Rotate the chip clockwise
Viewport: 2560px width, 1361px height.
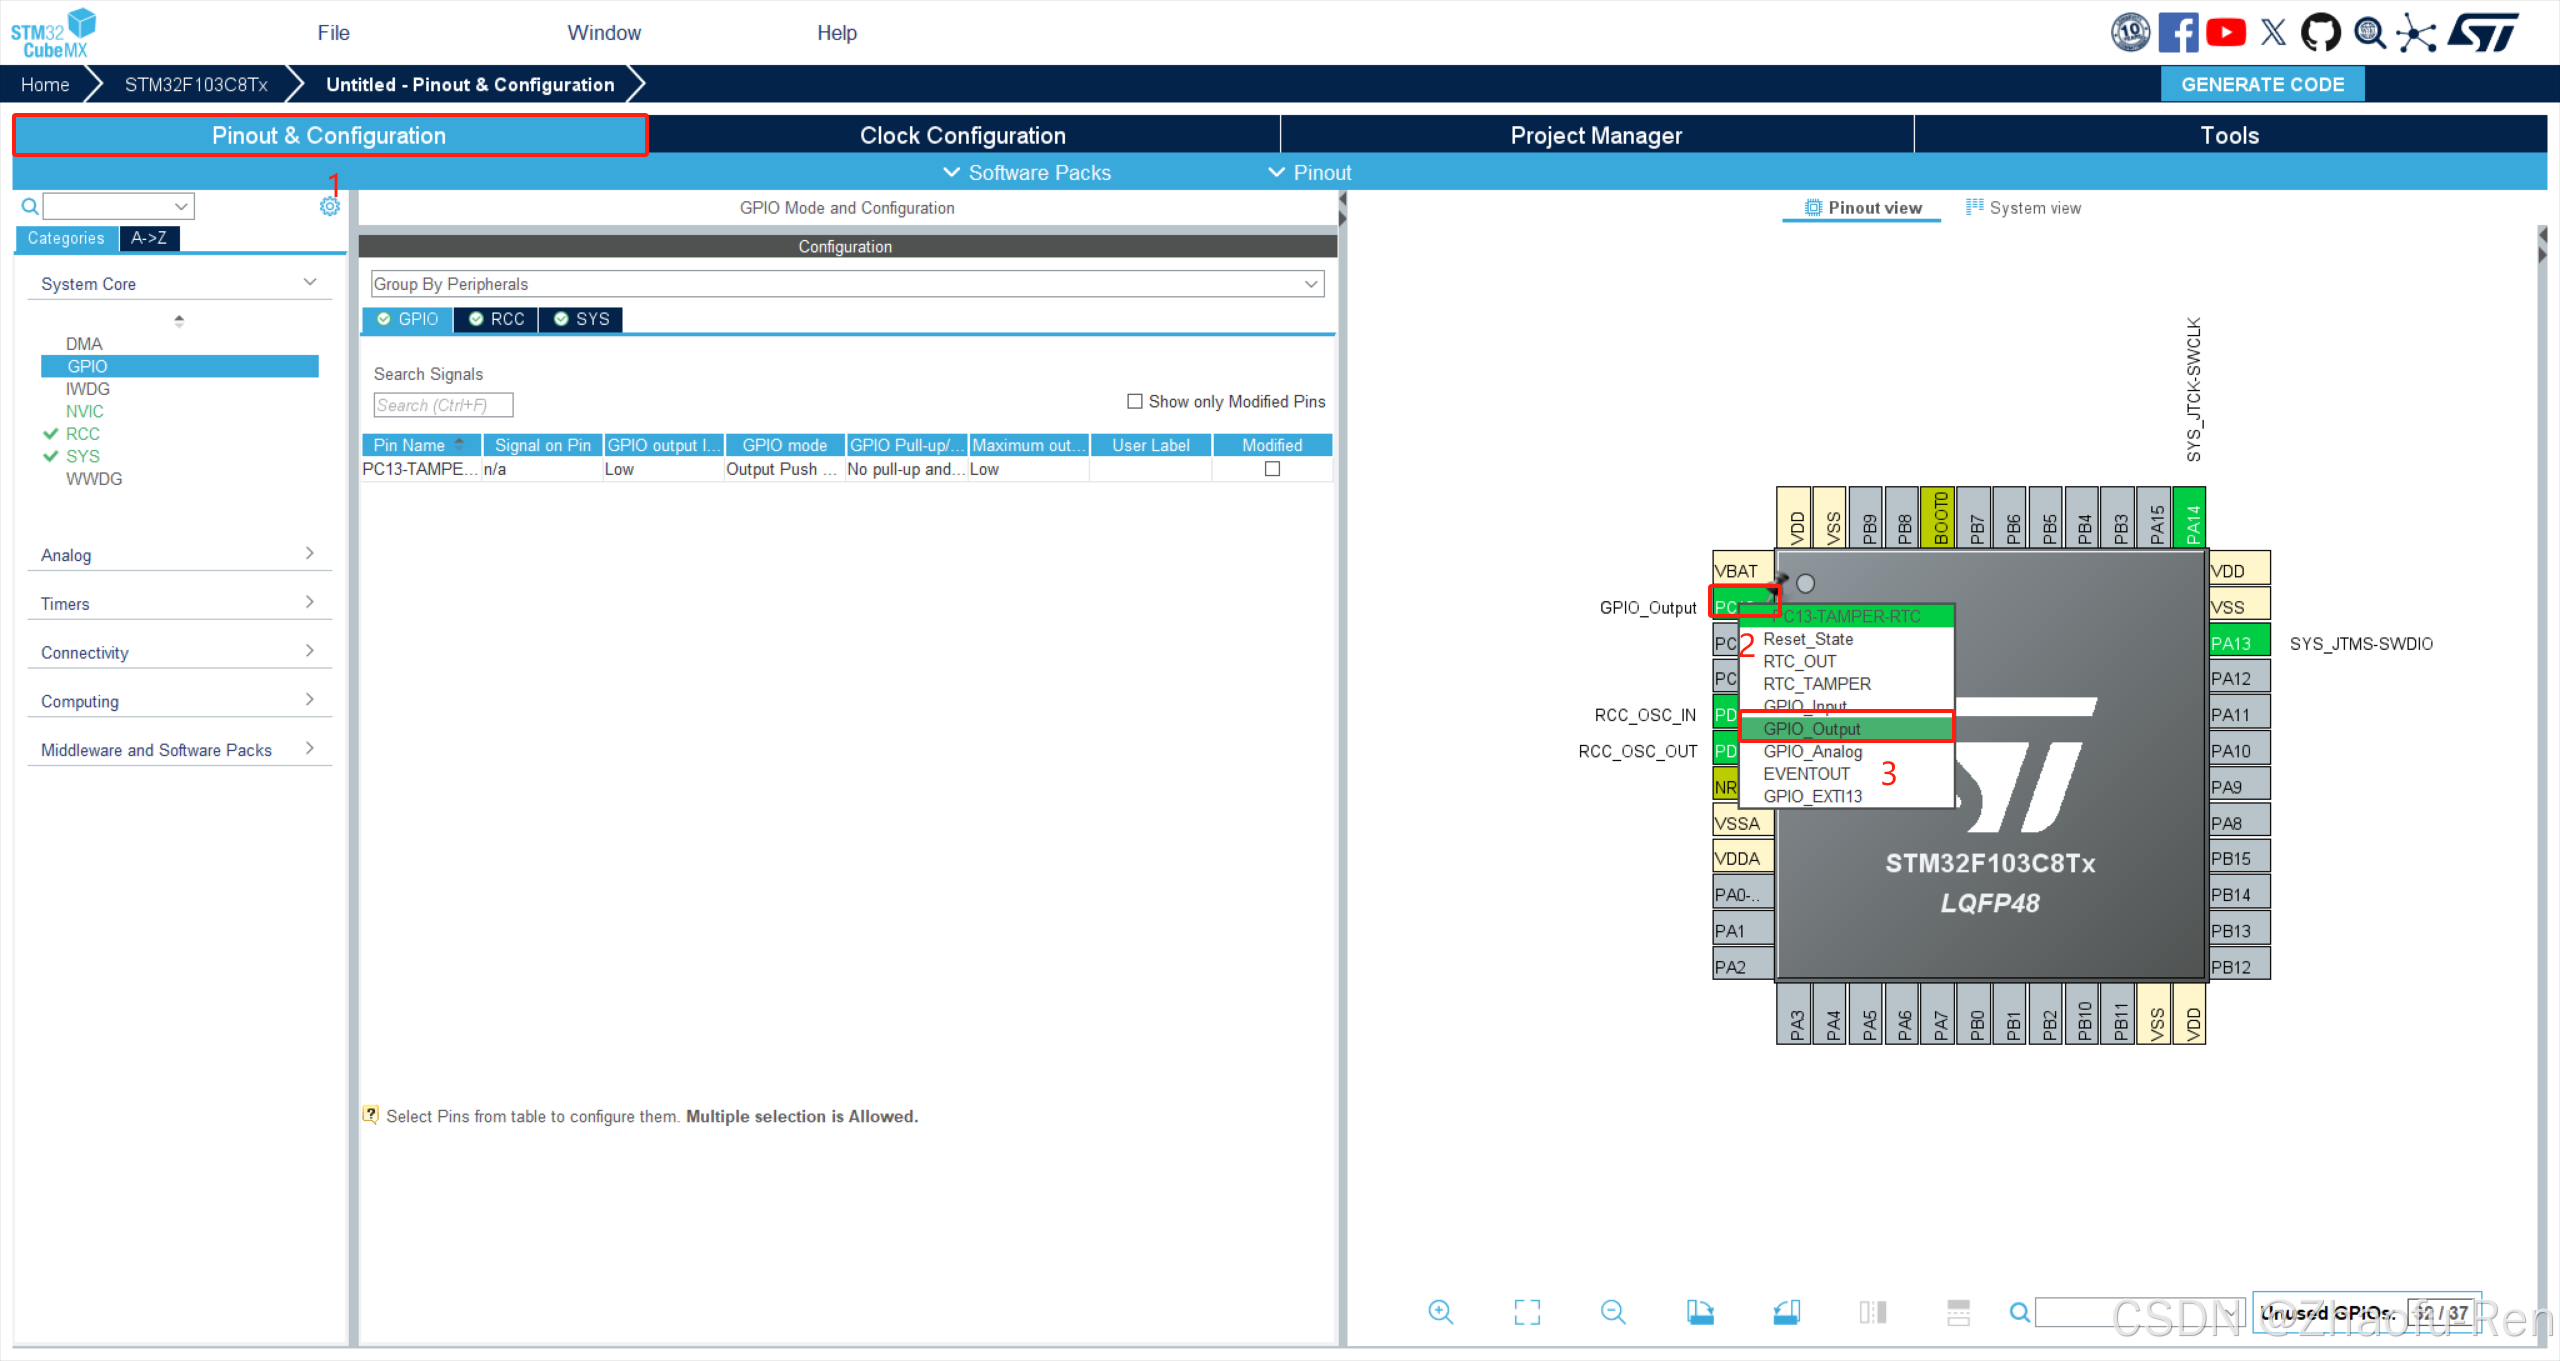1700,1312
